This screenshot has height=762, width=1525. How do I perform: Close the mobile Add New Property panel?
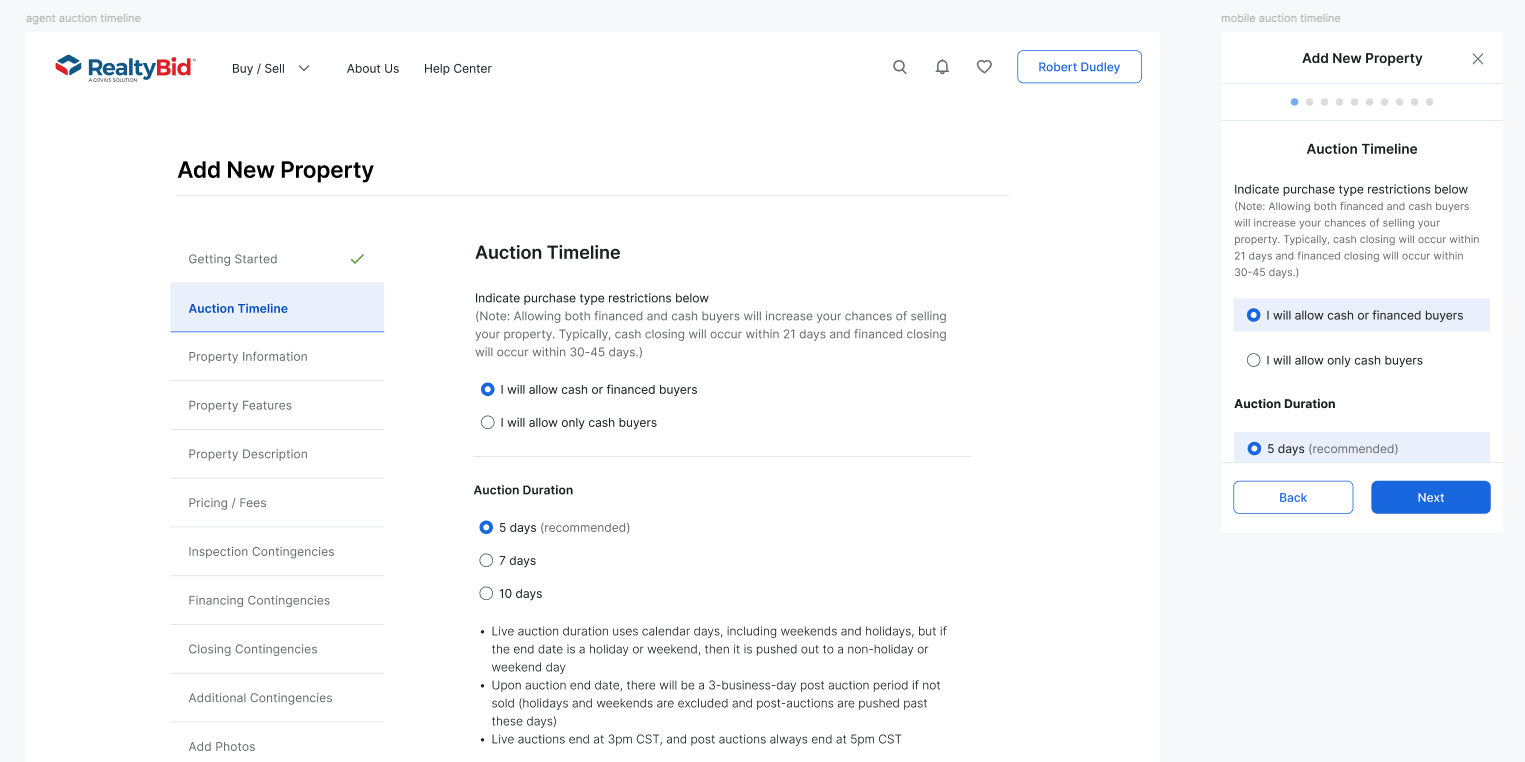click(x=1478, y=59)
